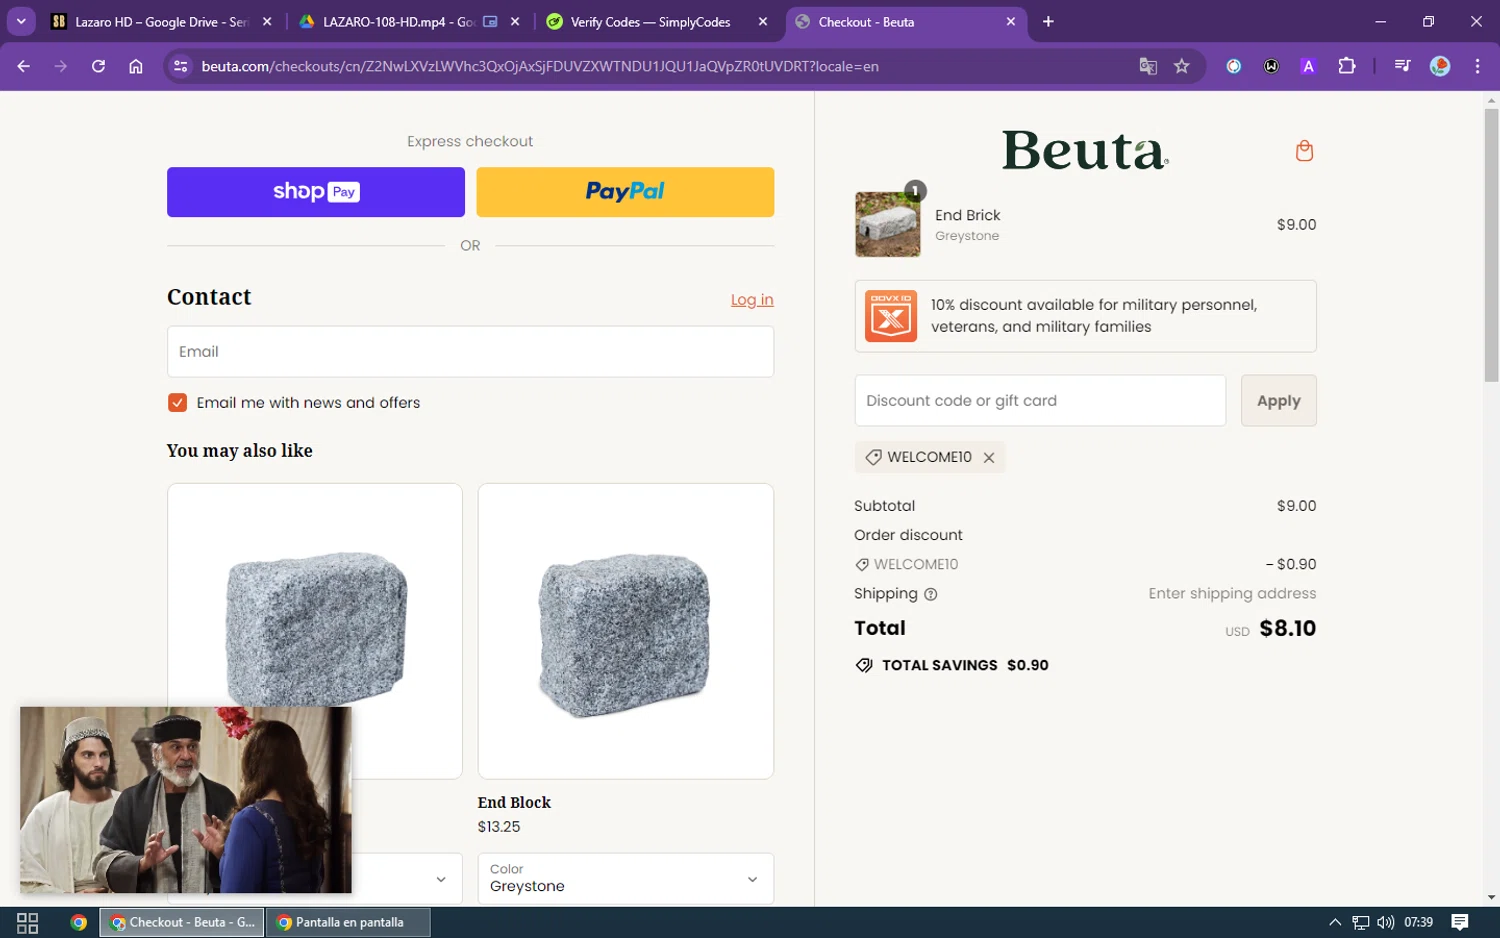Close the LAZARO-108-HD.mp4 tab
Screen dimensions: 1500x938
point(515,21)
